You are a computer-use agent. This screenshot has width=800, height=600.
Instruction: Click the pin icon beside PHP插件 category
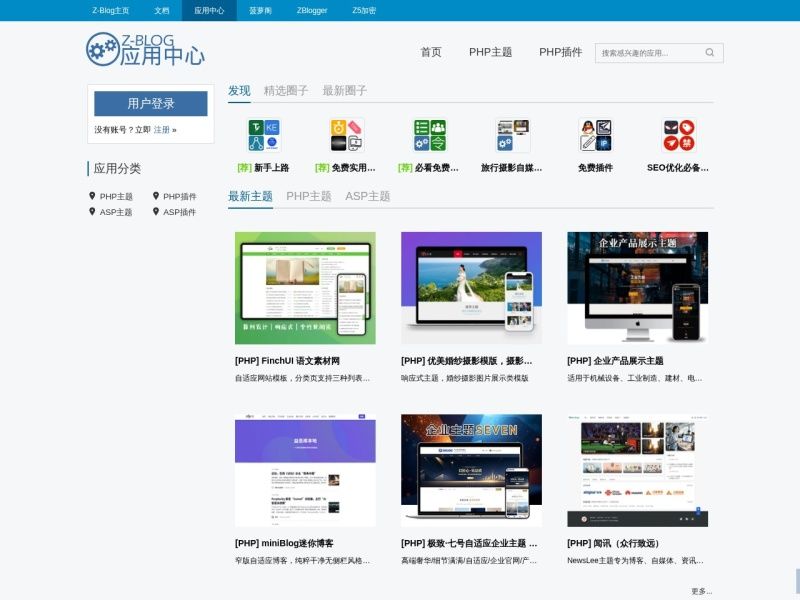[x=156, y=196]
